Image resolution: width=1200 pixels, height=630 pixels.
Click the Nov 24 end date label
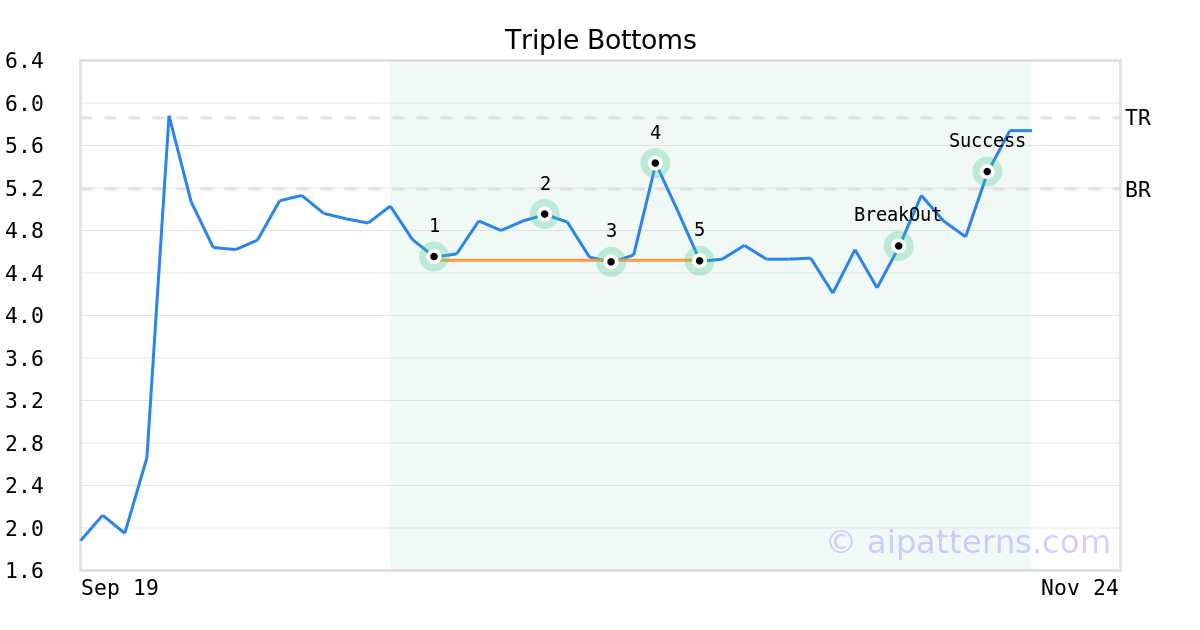[1079, 588]
